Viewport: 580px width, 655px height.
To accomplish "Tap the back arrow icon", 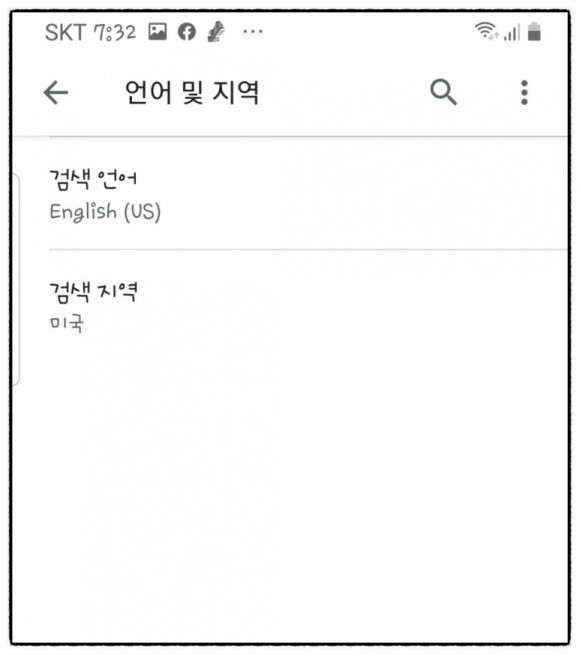I will pos(56,92).
